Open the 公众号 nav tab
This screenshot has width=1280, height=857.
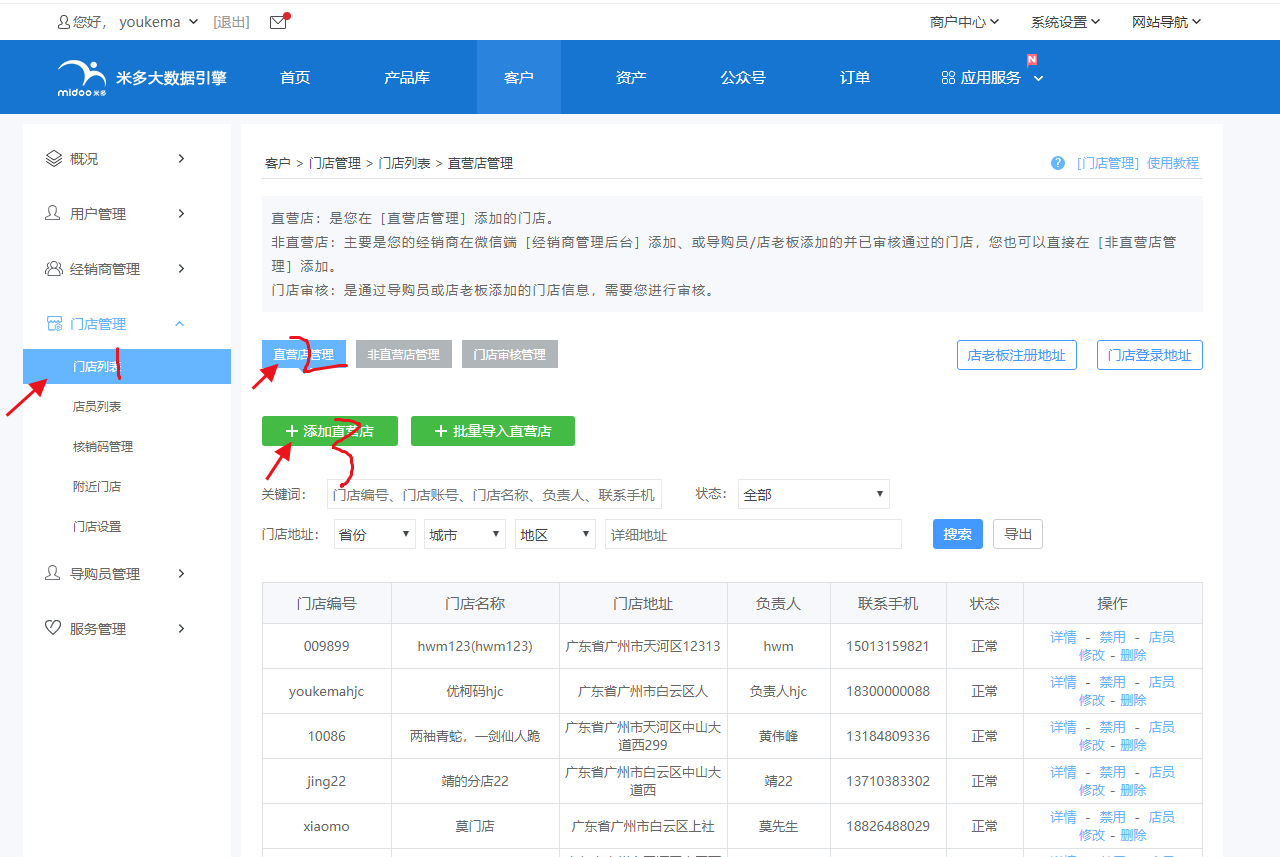pos(743,78)
